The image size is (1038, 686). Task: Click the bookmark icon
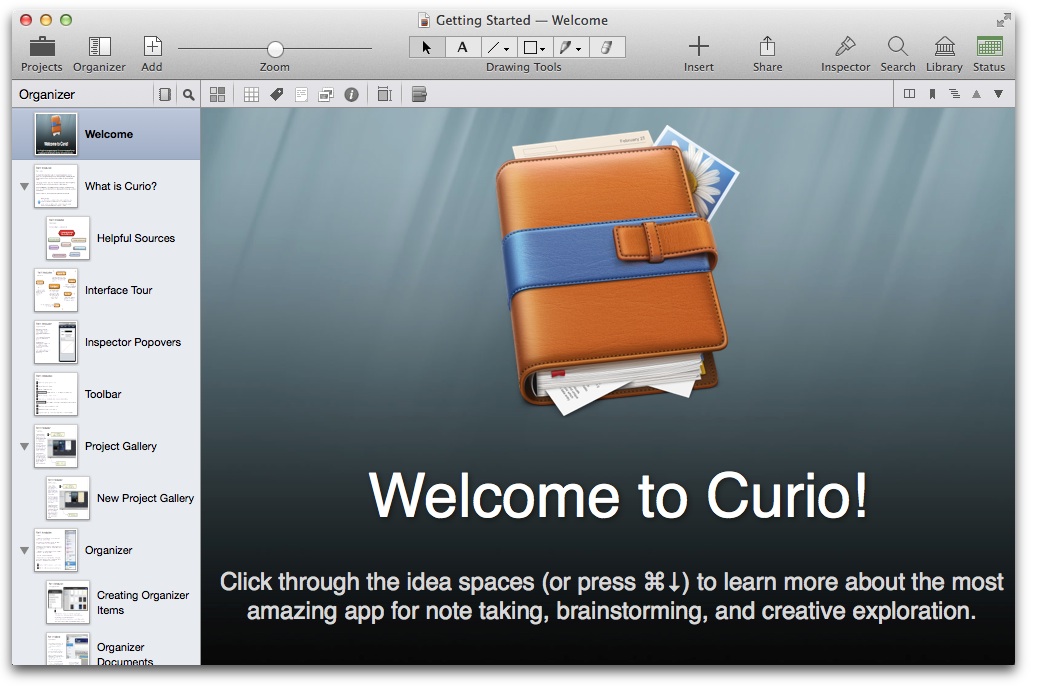point(932,94)
